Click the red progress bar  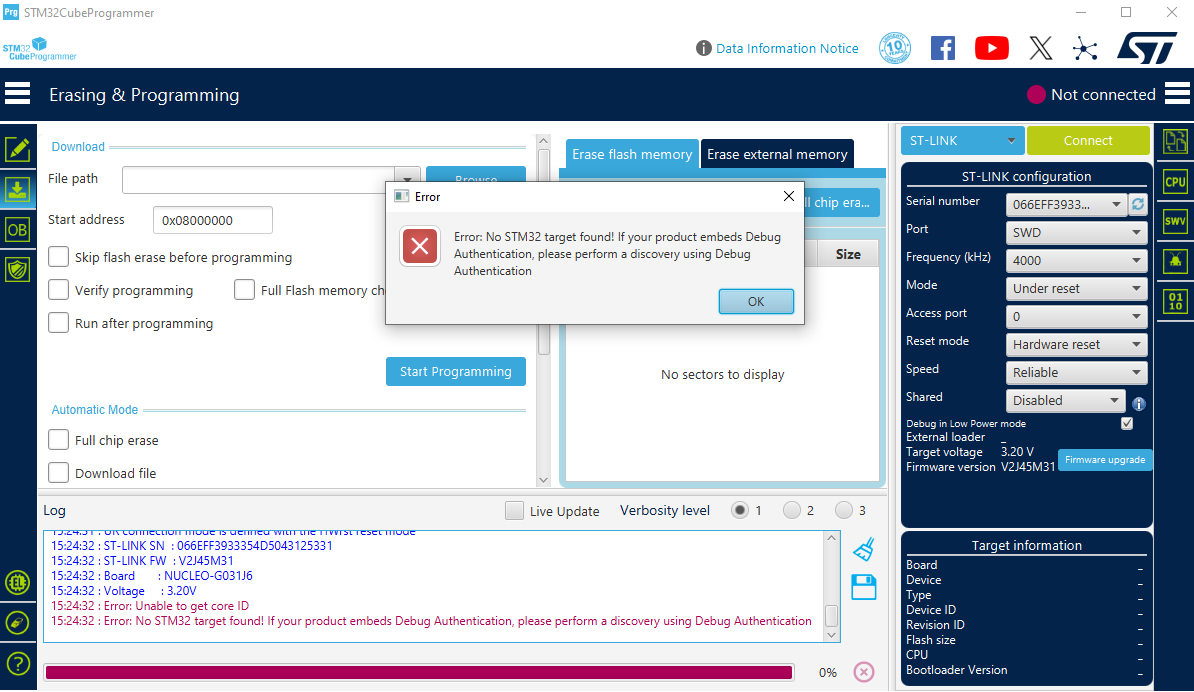(x=419, y=672)
